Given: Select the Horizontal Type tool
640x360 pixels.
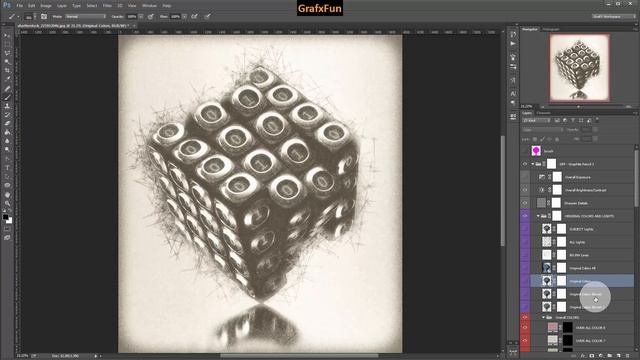Looking at the screenshot, I should coord(7,168).
